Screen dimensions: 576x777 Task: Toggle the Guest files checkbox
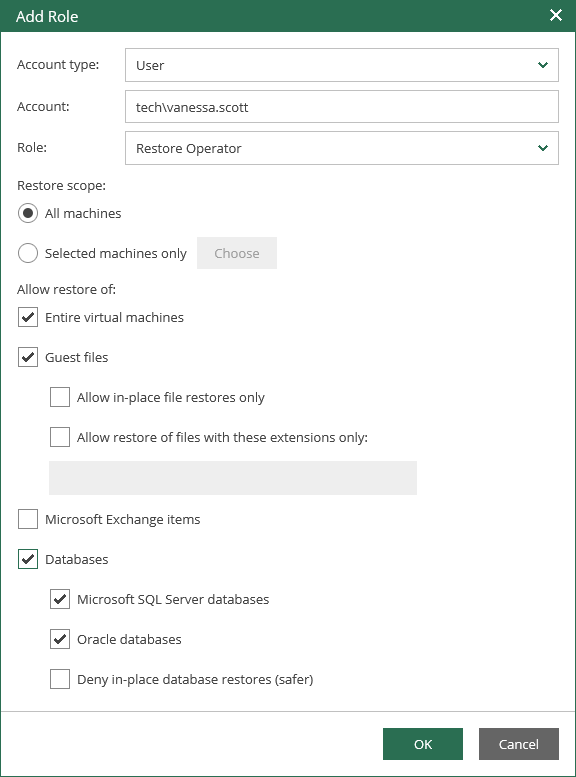tap(28, 357)
